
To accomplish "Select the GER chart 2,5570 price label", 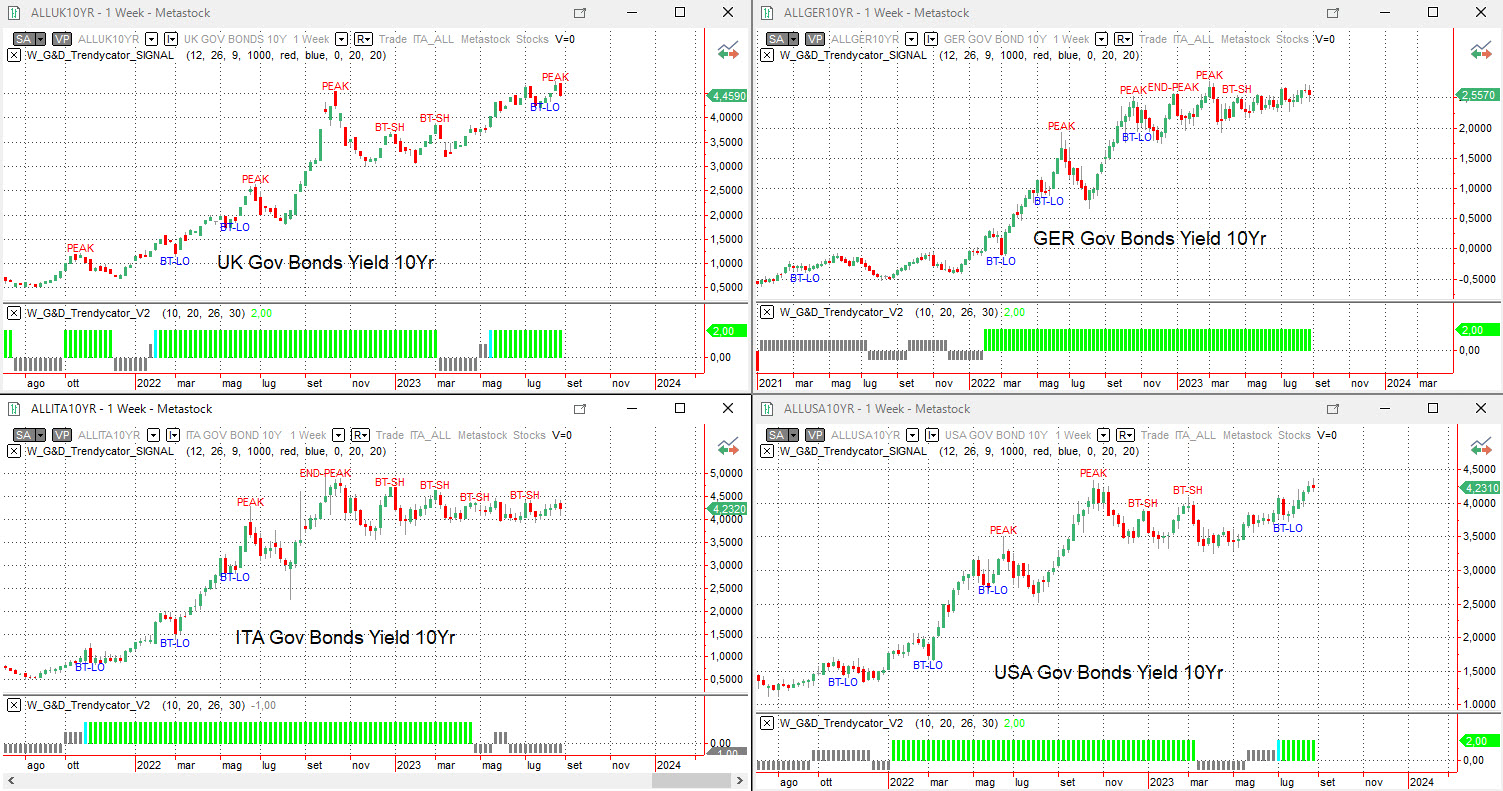I will click(x=1480, y=94).
